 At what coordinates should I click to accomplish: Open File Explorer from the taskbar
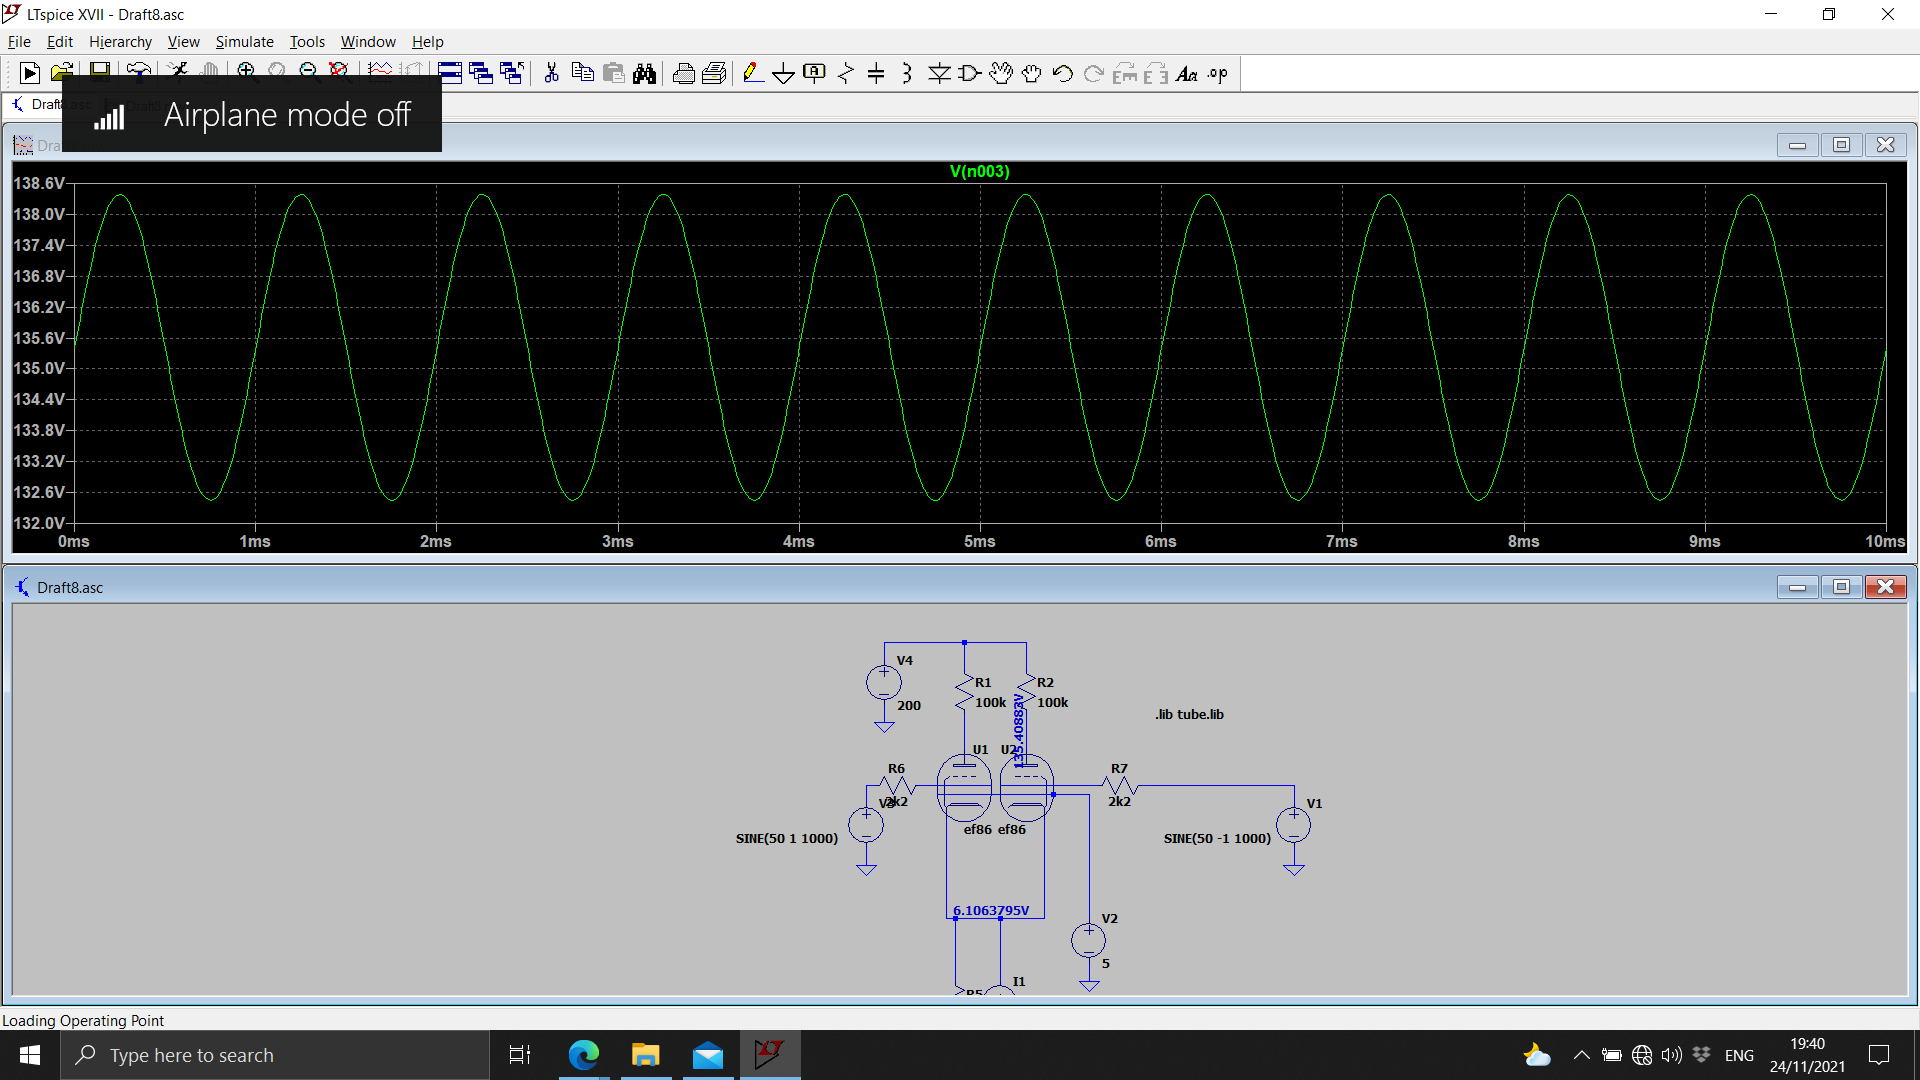(646, 1055)
